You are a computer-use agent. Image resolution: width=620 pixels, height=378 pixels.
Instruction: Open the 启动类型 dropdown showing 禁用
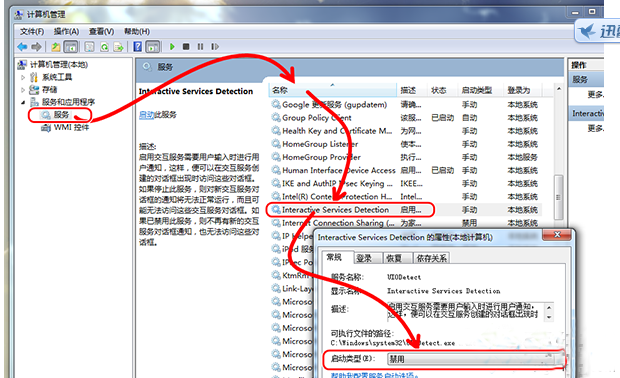pos(476,359)
